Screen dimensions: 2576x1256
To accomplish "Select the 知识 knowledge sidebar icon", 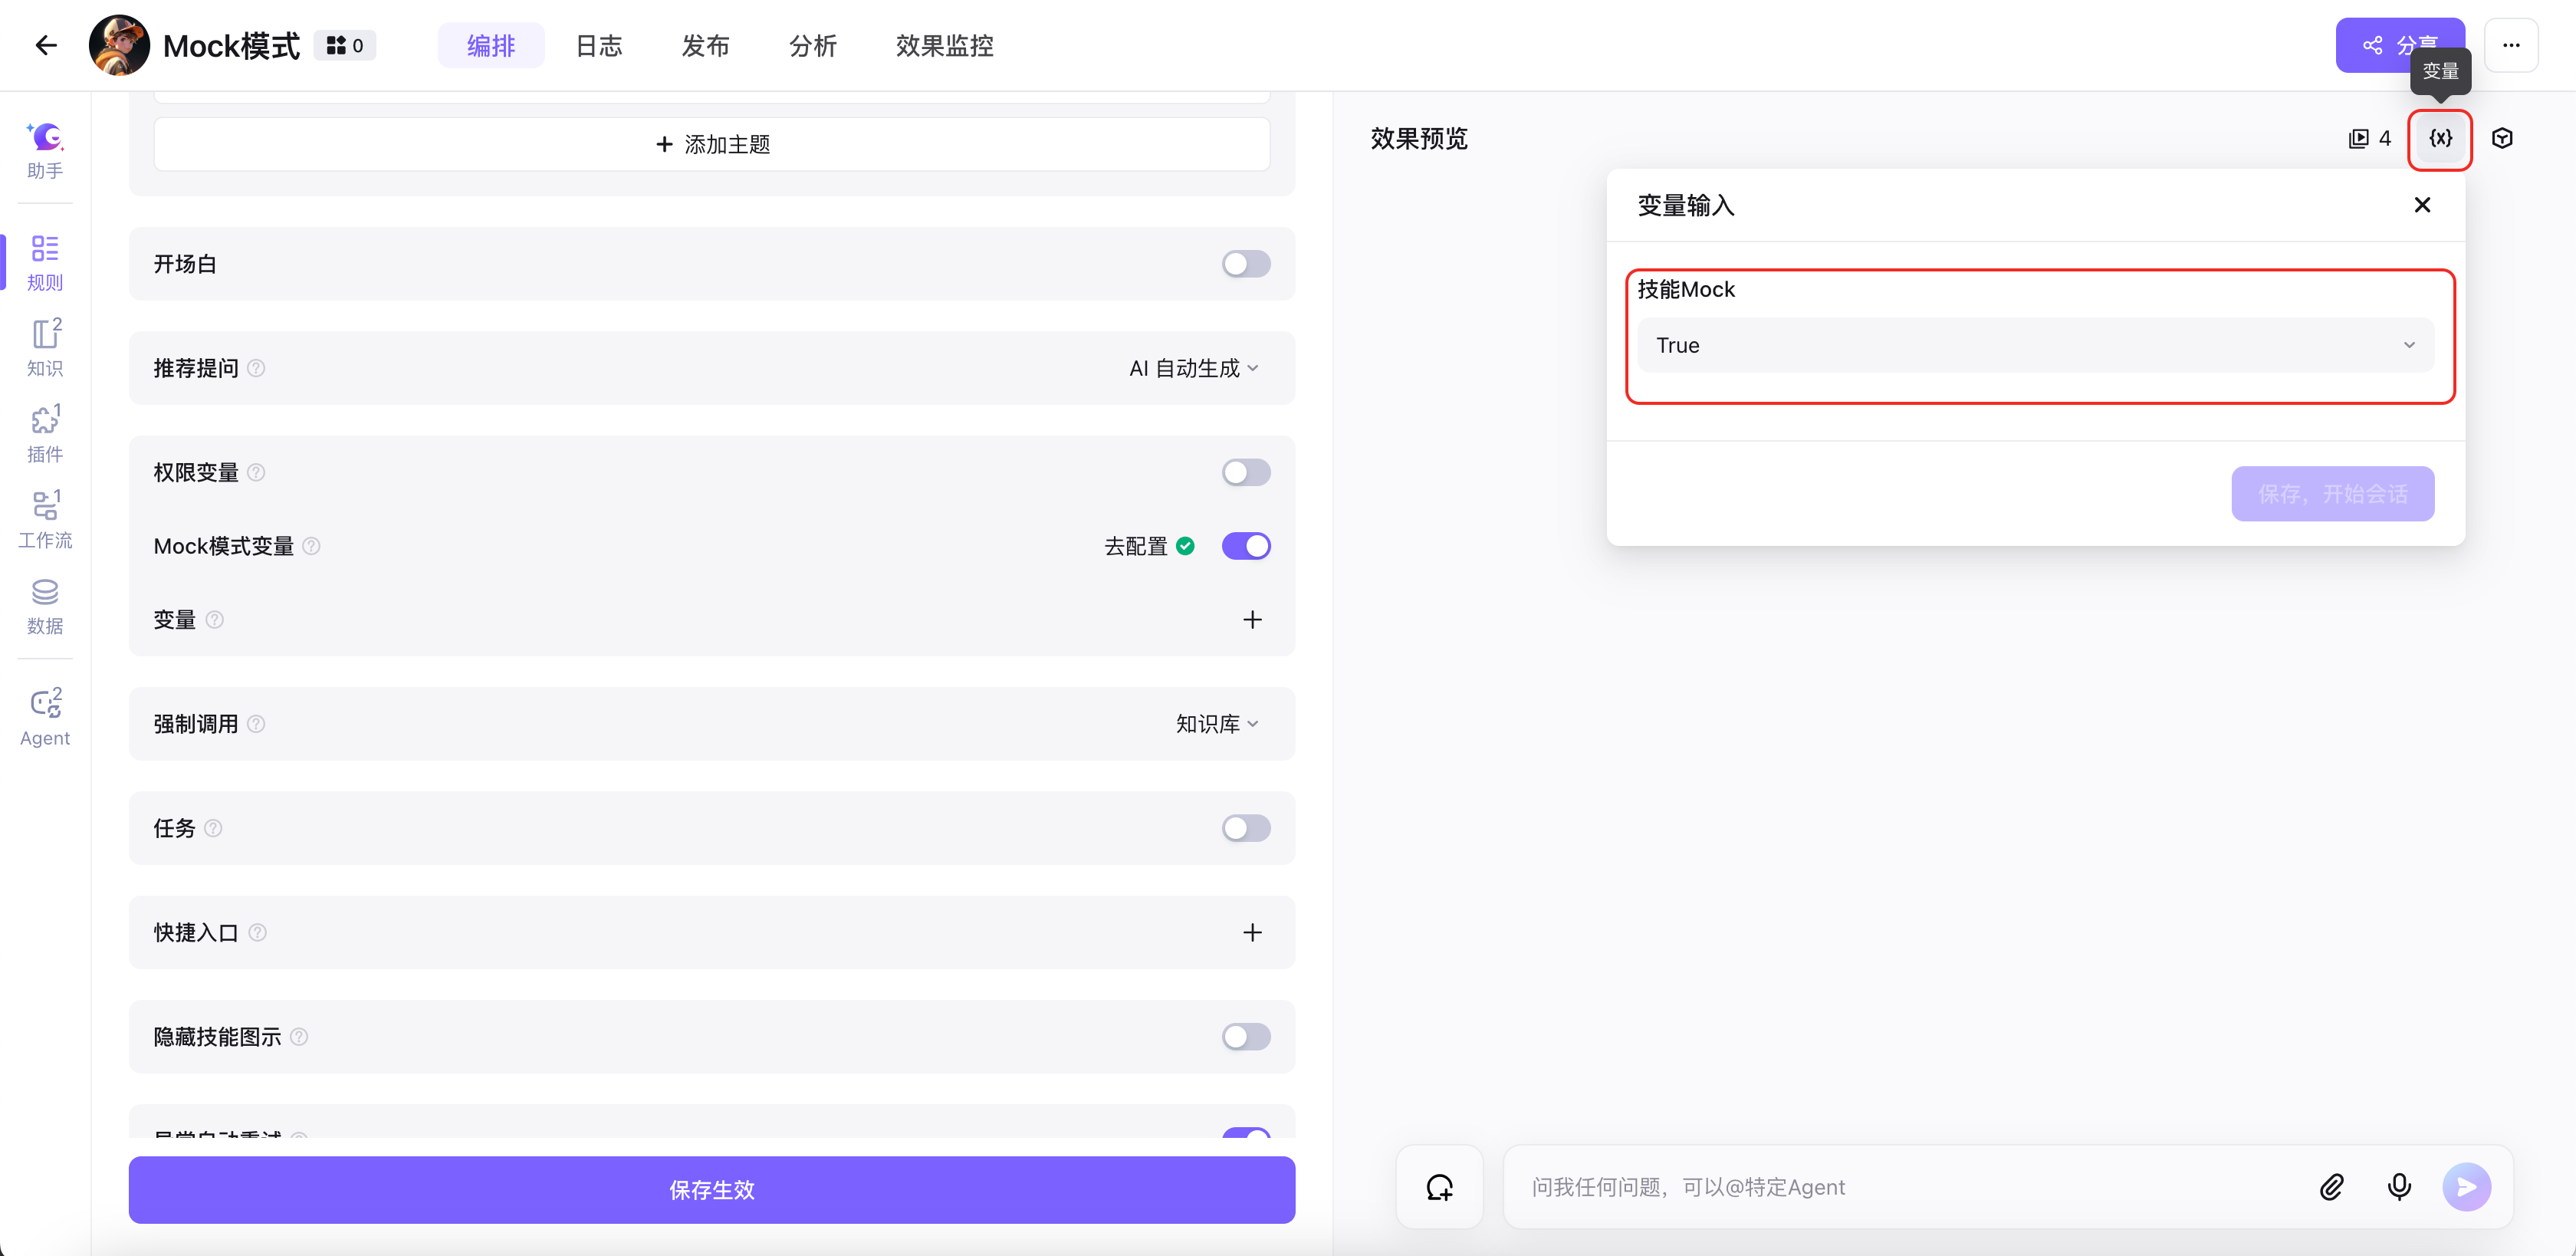I will tap(45, 346).
